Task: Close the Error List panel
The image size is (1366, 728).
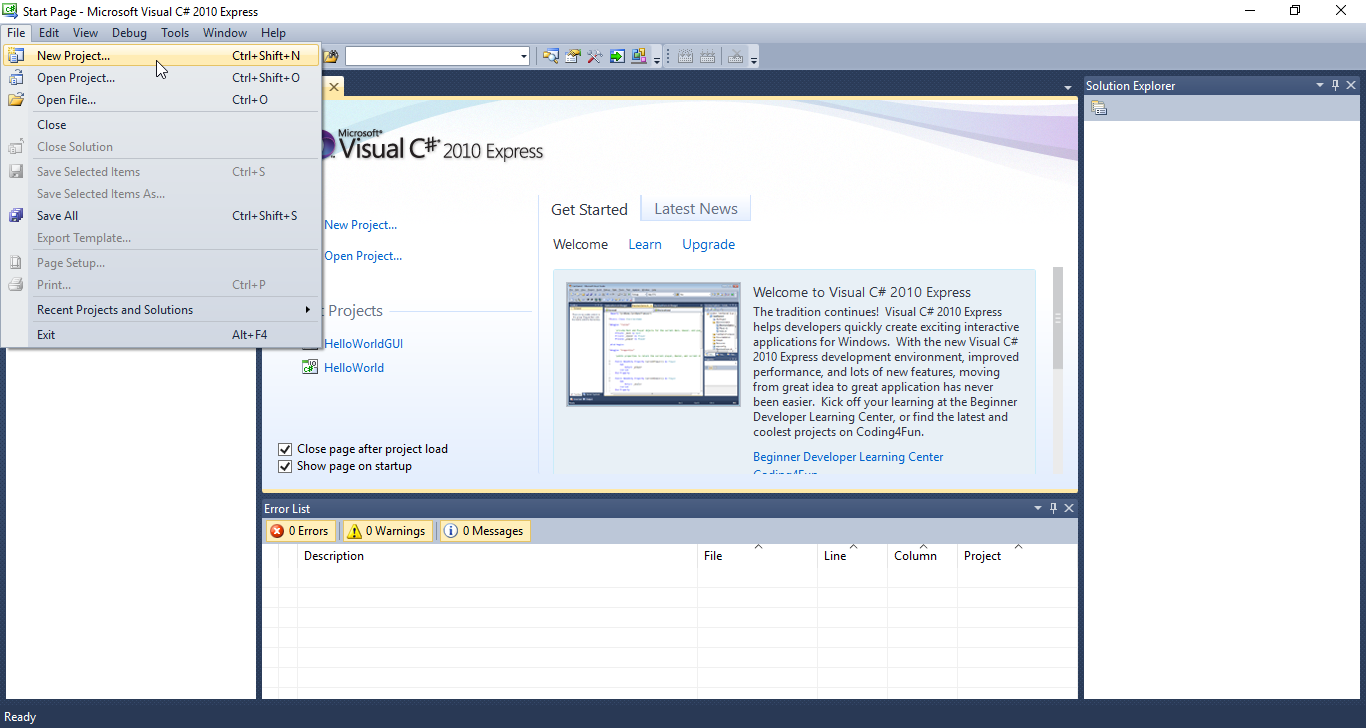Action: (1069, 508)
